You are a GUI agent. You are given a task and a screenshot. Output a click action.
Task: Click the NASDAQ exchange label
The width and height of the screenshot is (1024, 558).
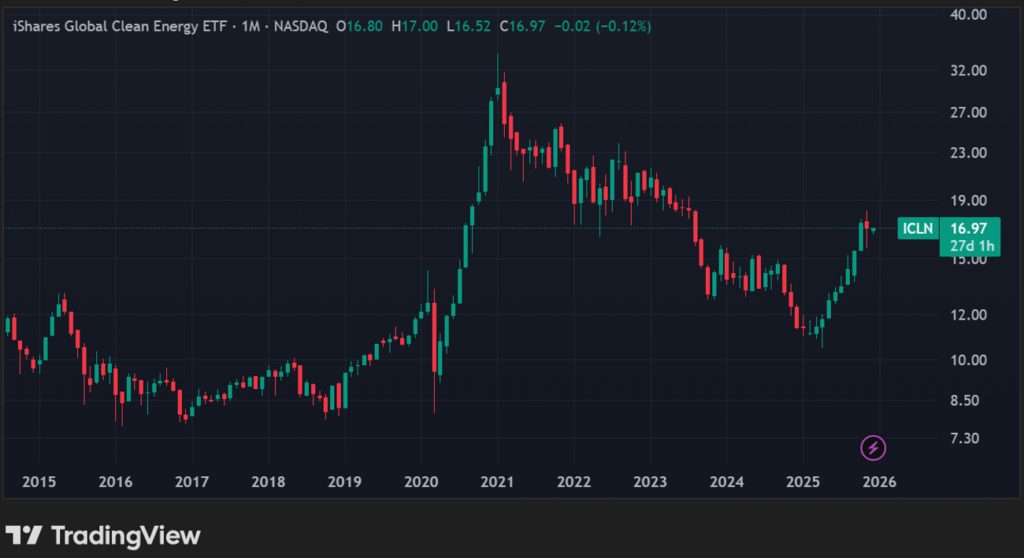(x=300, y=26)
